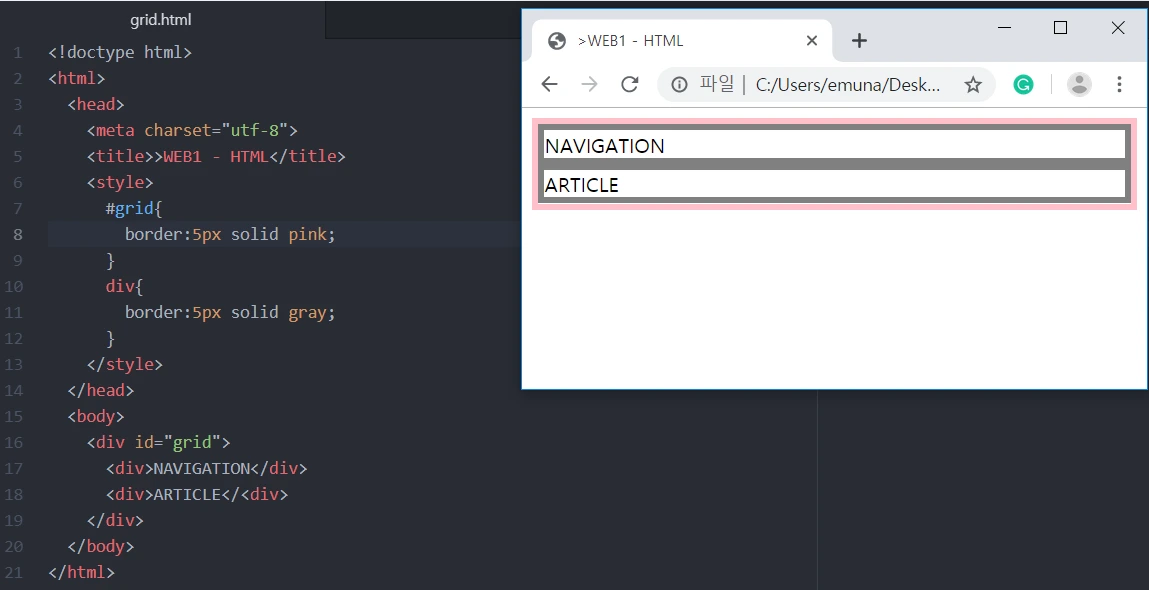
Task: Minimize the Chrome window
Action: [x=1005, y=28]
